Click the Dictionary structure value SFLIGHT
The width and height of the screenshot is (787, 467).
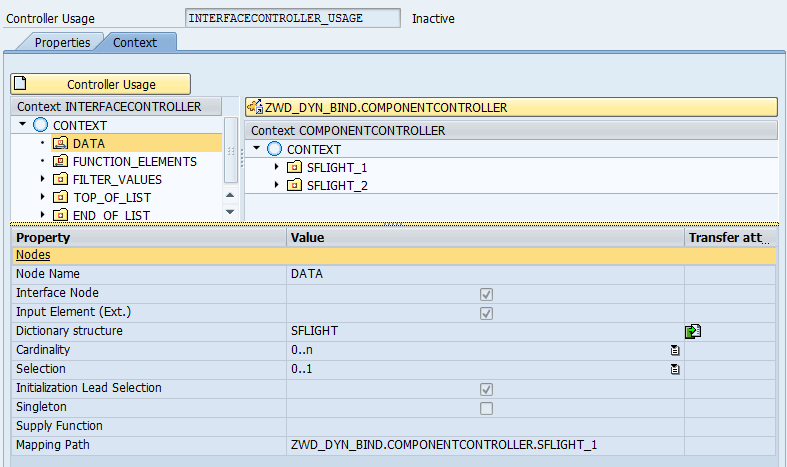point(314,331)
